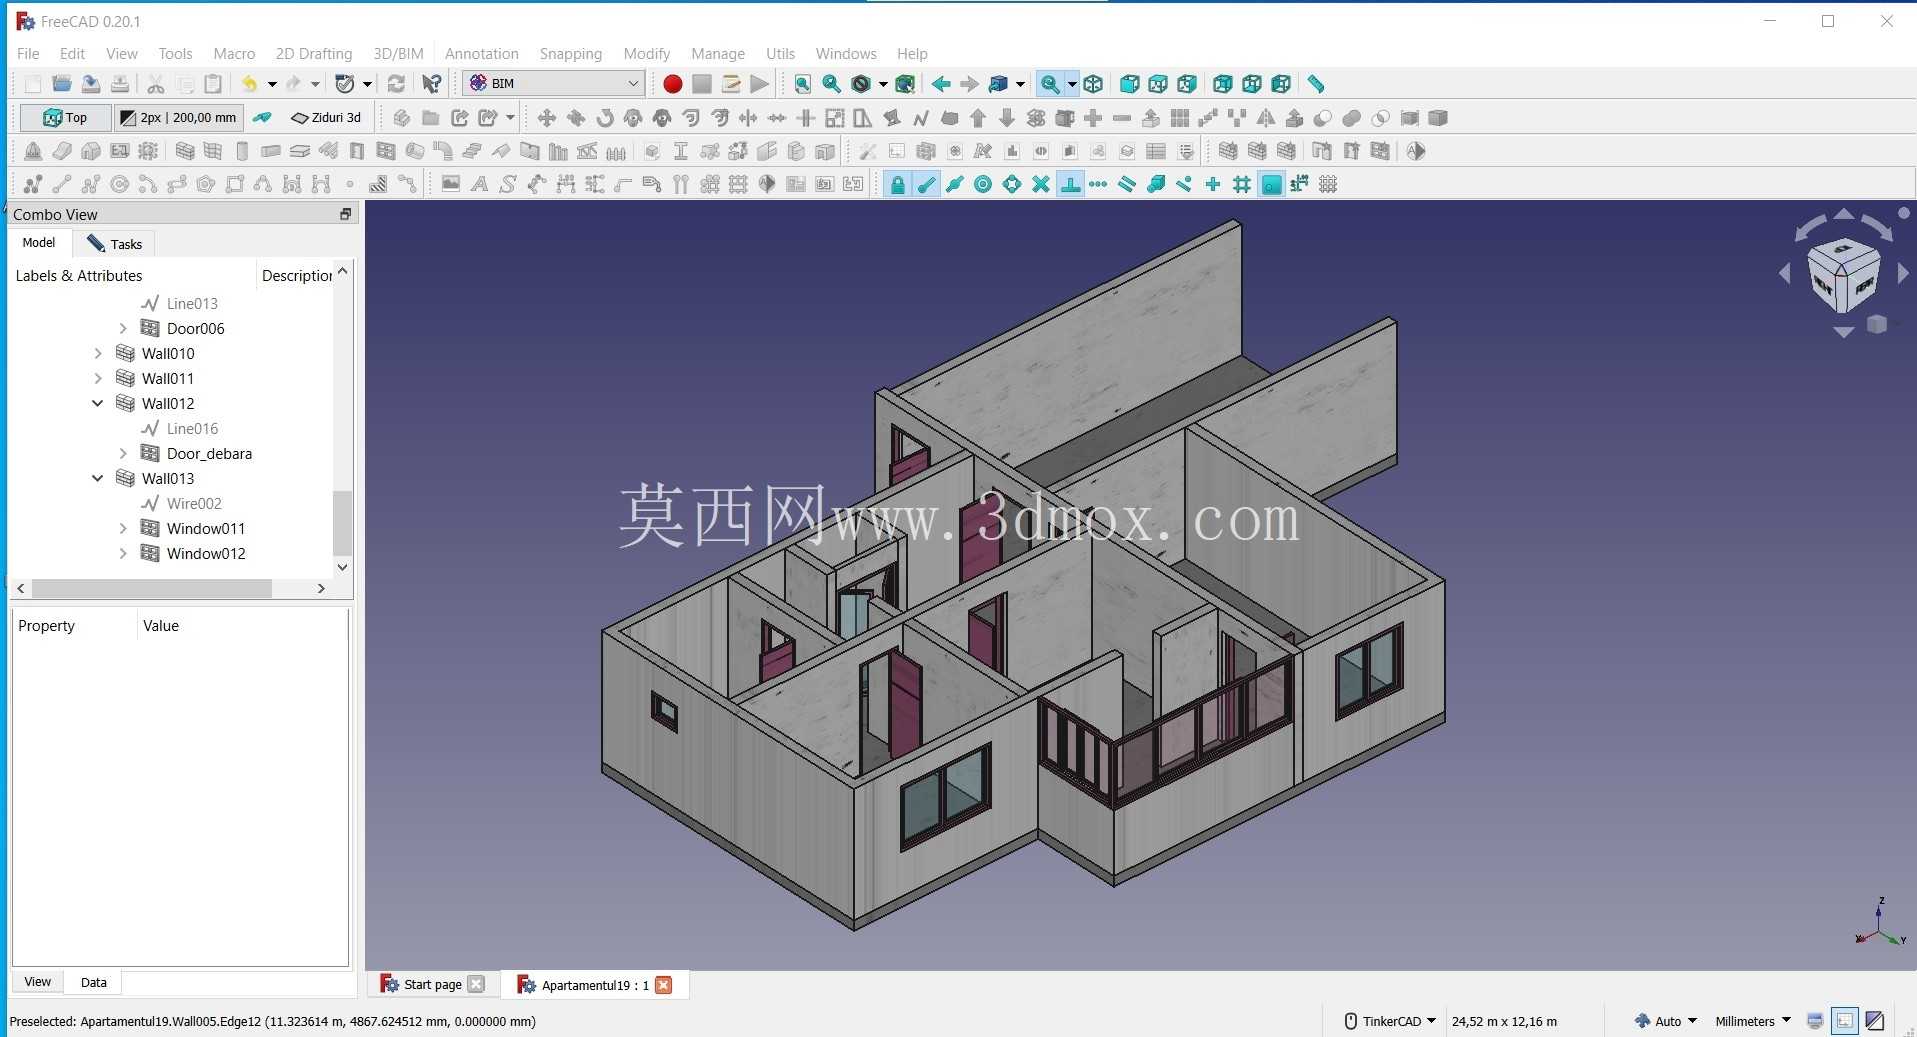Set the Top view cube icon
1917x1037 pixels.
1158,84
